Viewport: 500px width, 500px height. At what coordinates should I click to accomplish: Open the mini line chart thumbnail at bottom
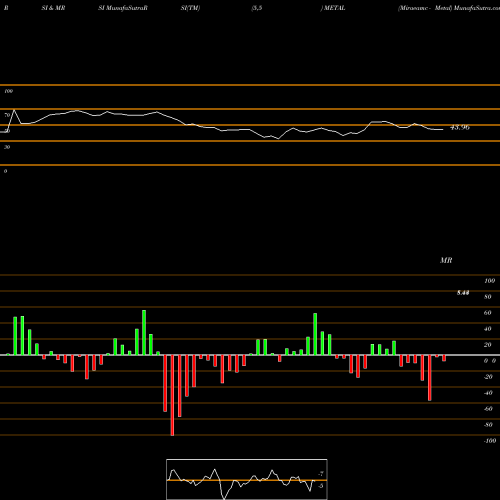247,479
